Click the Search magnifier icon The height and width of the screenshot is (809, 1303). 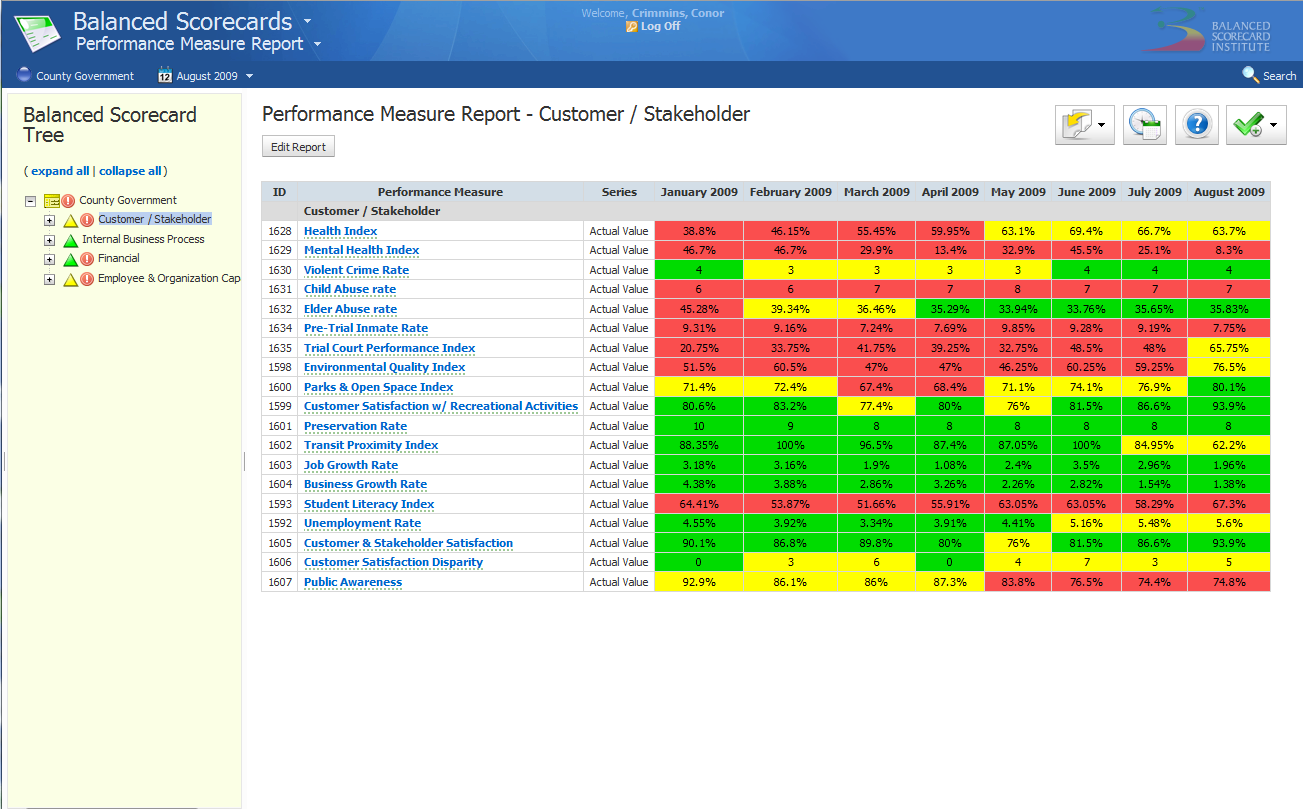point(1250,75)
